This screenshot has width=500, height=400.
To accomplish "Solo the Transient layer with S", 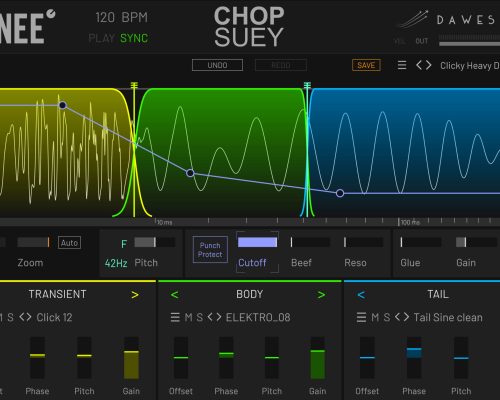I will coord(10,317).
